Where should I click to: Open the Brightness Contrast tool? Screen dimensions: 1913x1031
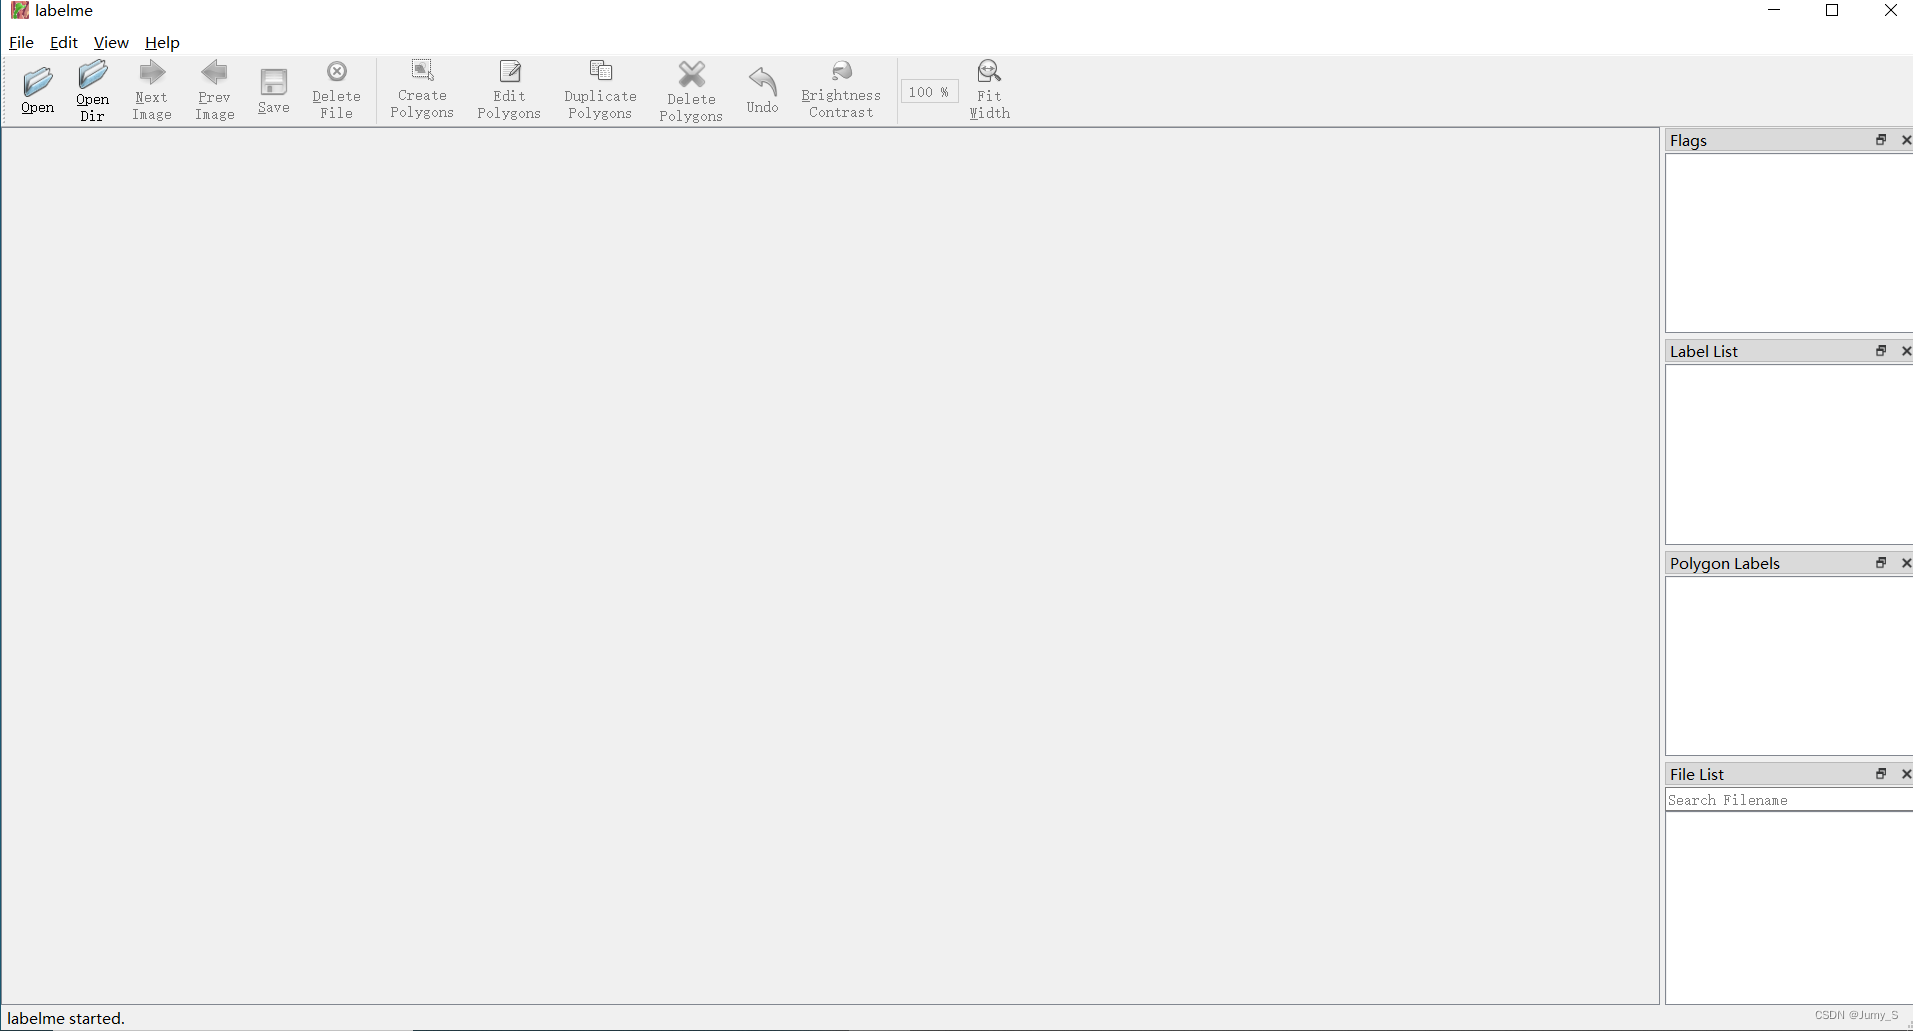pos(841,90)
